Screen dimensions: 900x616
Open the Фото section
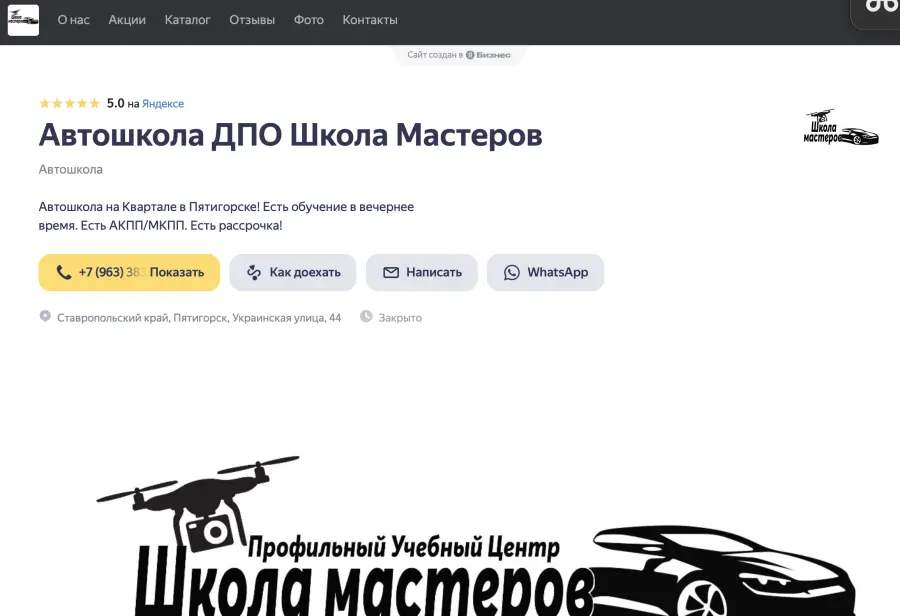(x=309, y=20)
